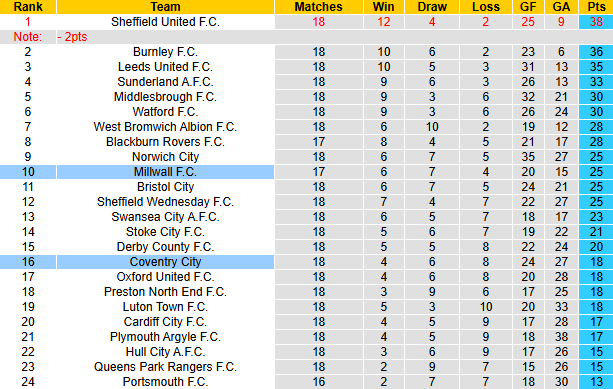The width and height of the screenshot is (613, 389).
Task: Click the Draw column header
Action: click(432, 7)
